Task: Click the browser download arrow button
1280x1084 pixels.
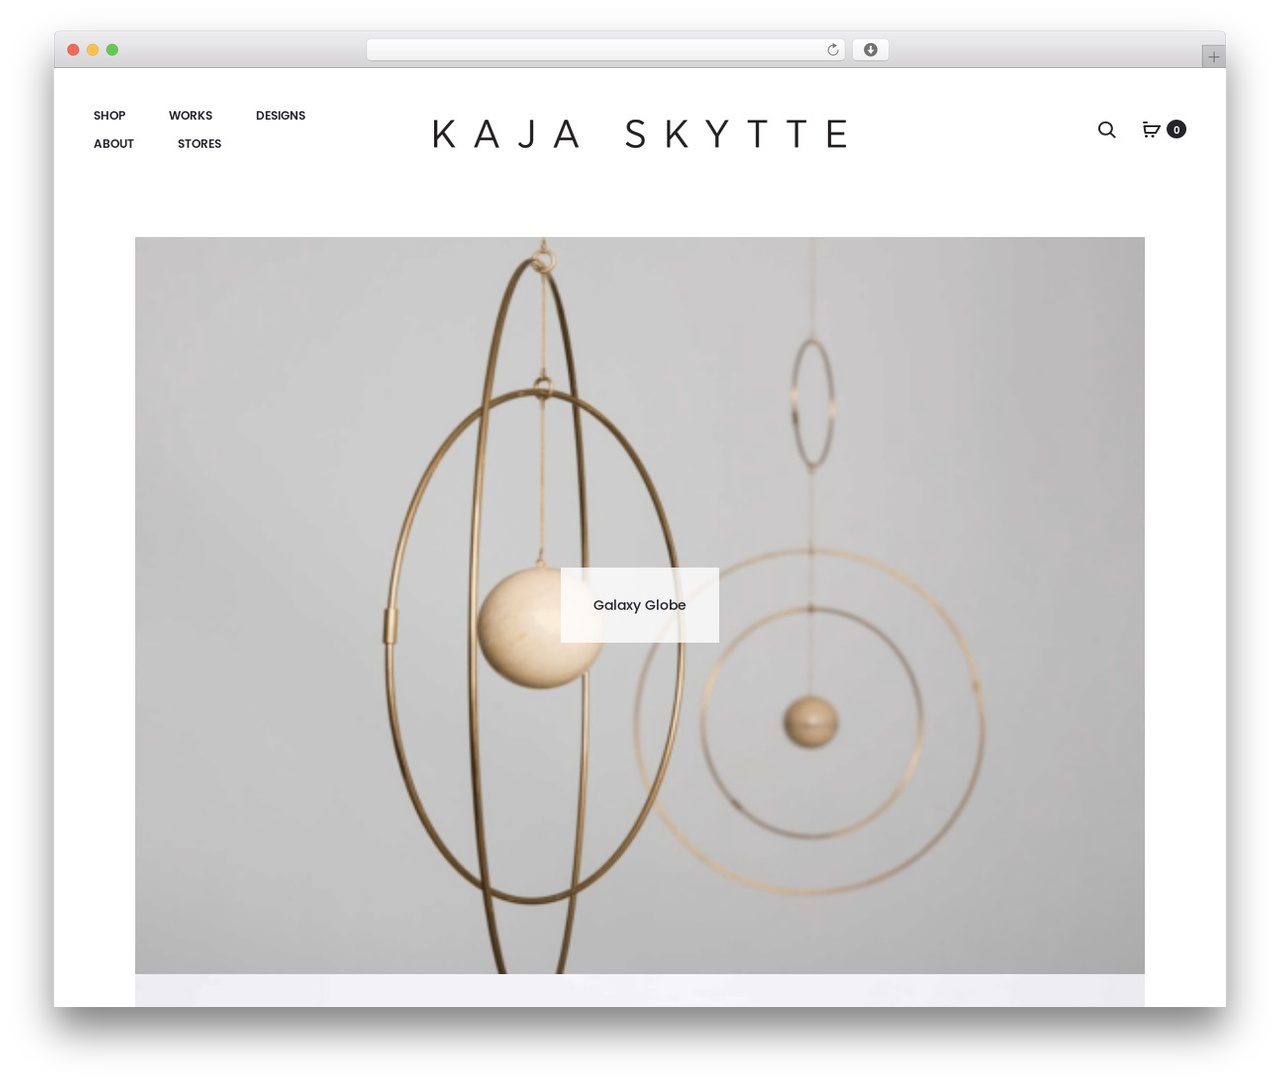Action: point(870,50)
